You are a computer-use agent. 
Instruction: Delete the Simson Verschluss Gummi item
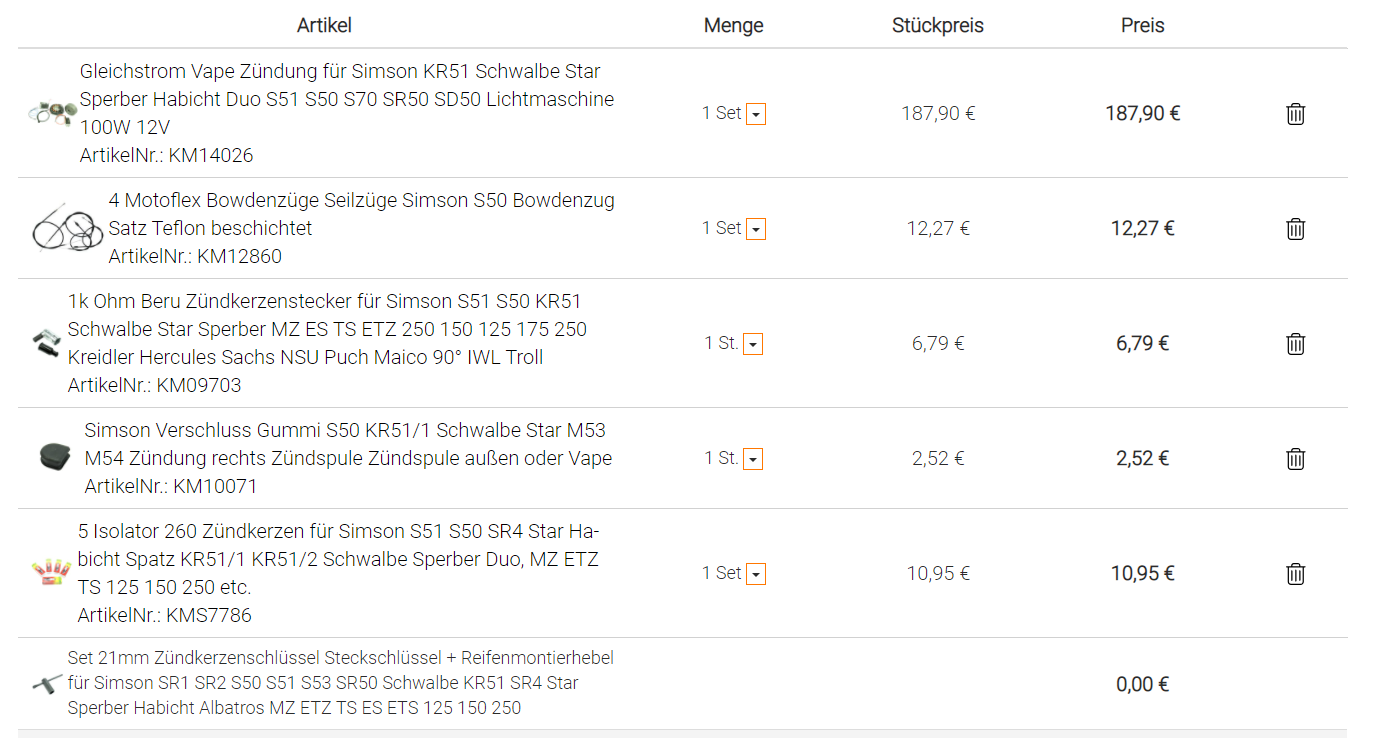pos(1295,459)
